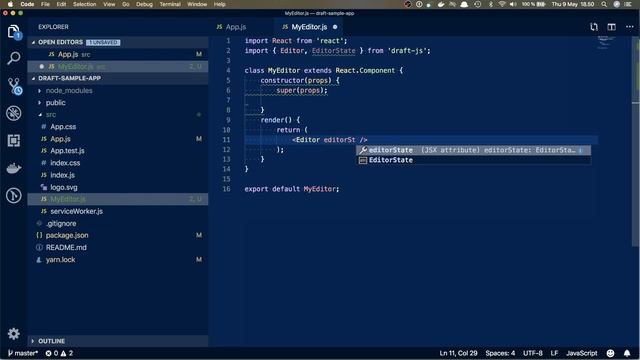Open the Debug view icon
Screen dimensions: 640x360
point(13,113)
